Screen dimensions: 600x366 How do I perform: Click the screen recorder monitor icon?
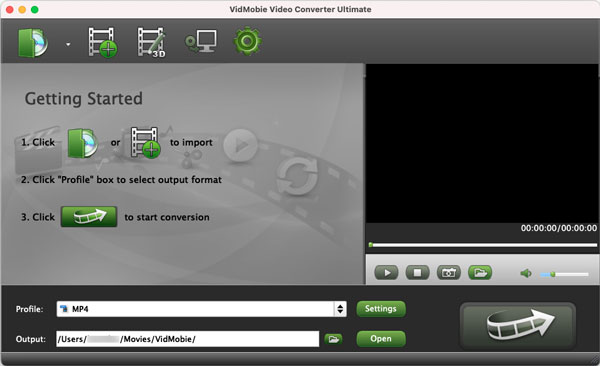(x=201, y=41)
